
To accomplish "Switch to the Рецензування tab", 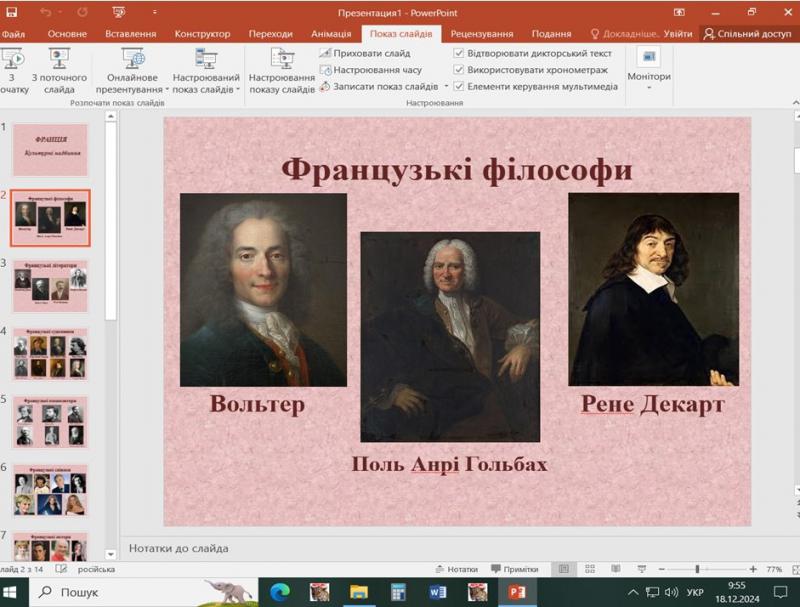I will pyautogui.click(x=482, y=34).
